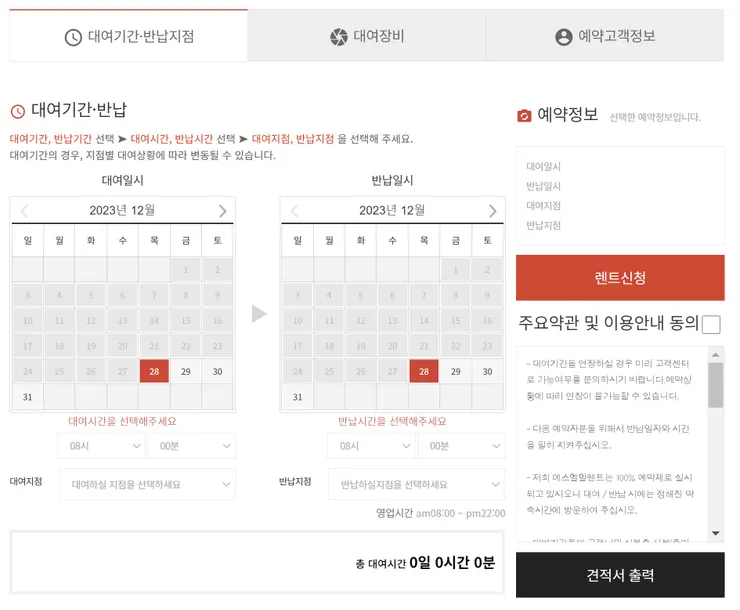Open the rental hour 08시 dropdown
This screenshot has width=740, height=610.
click(x=100, y=446)
